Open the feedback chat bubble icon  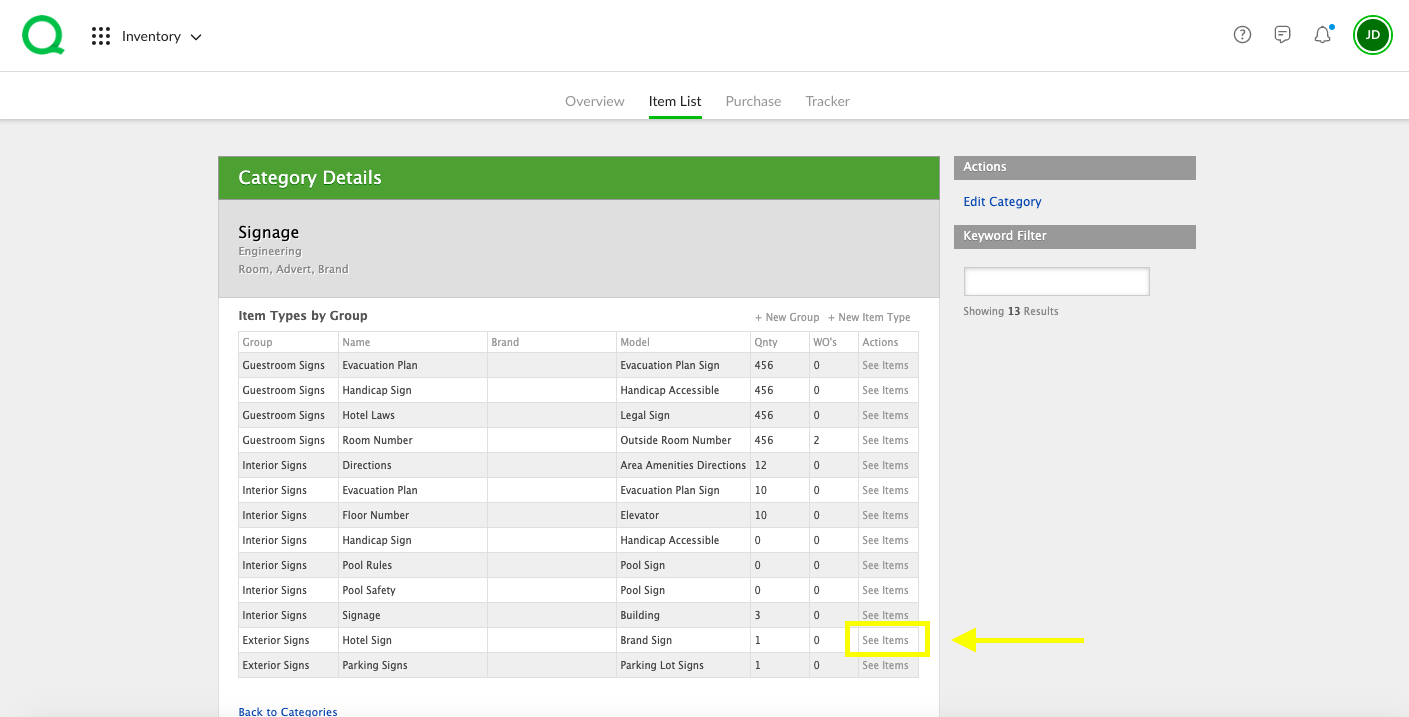(x=1282, y=34)
